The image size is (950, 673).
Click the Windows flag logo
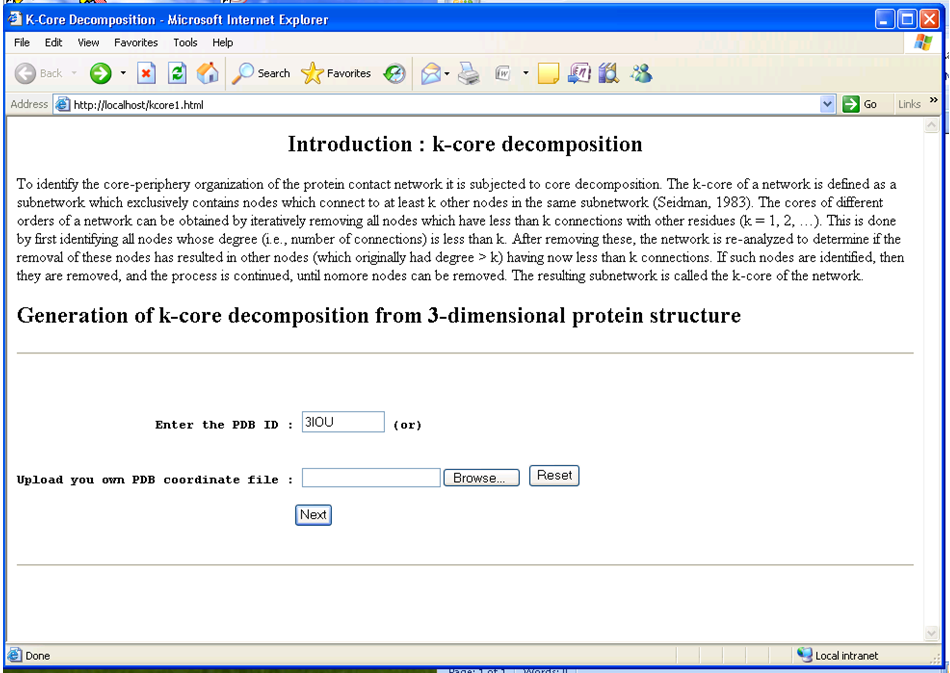click(923, 42)
